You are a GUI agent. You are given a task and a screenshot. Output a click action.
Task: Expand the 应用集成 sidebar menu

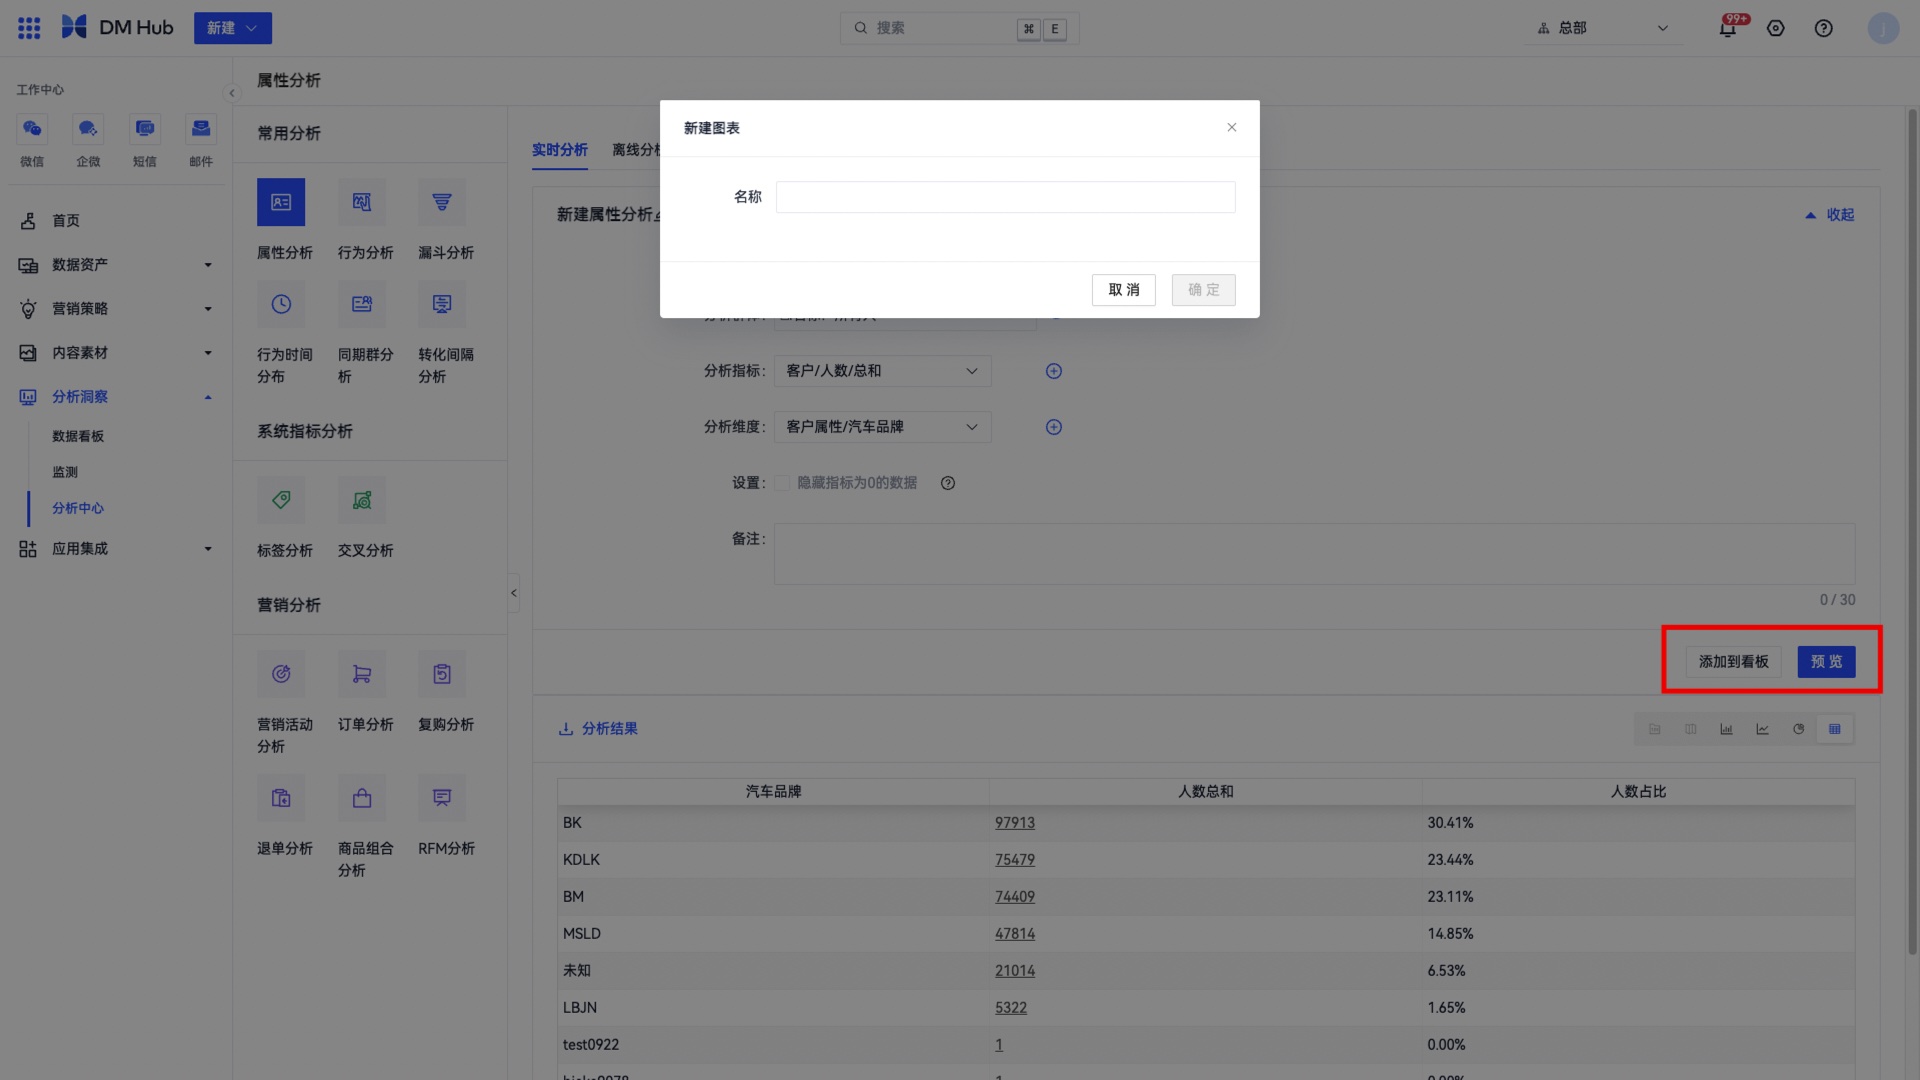pos(116,549)
